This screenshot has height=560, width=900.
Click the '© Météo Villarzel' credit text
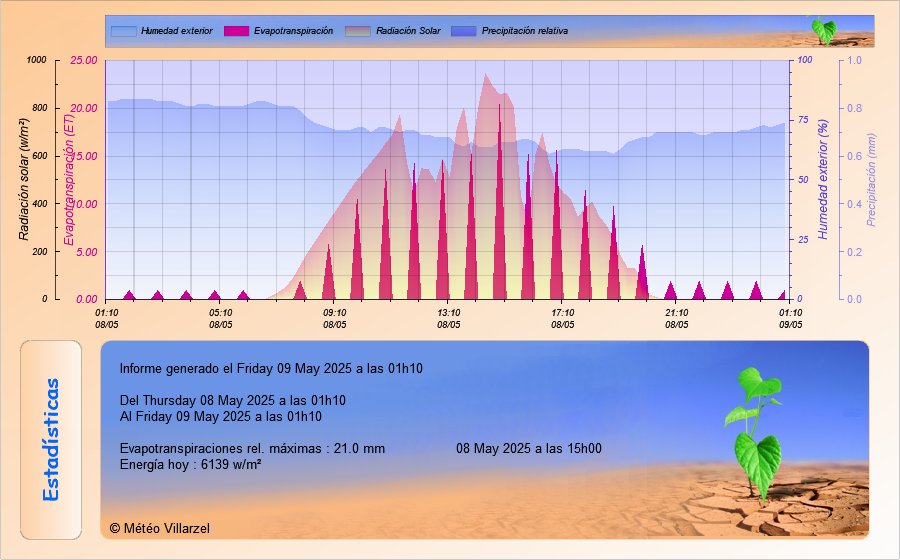(160, 528)
